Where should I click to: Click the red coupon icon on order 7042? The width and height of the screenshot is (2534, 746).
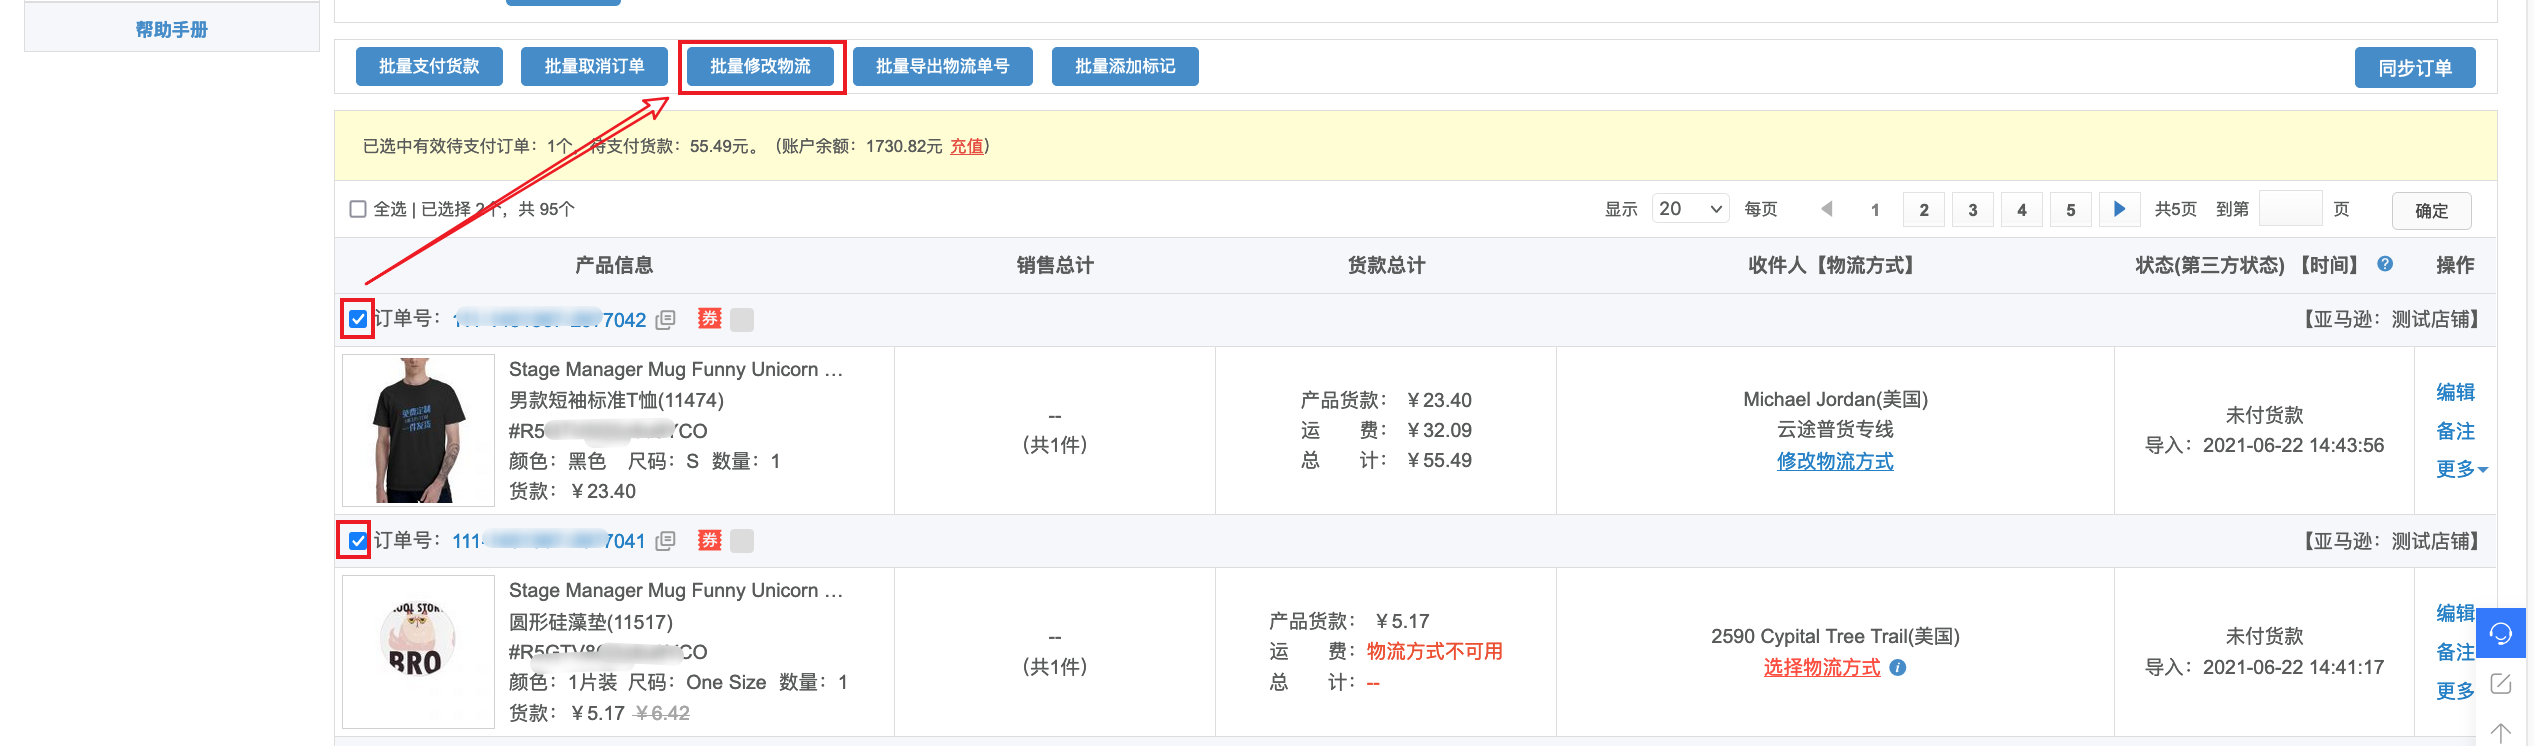click(709, 319)
